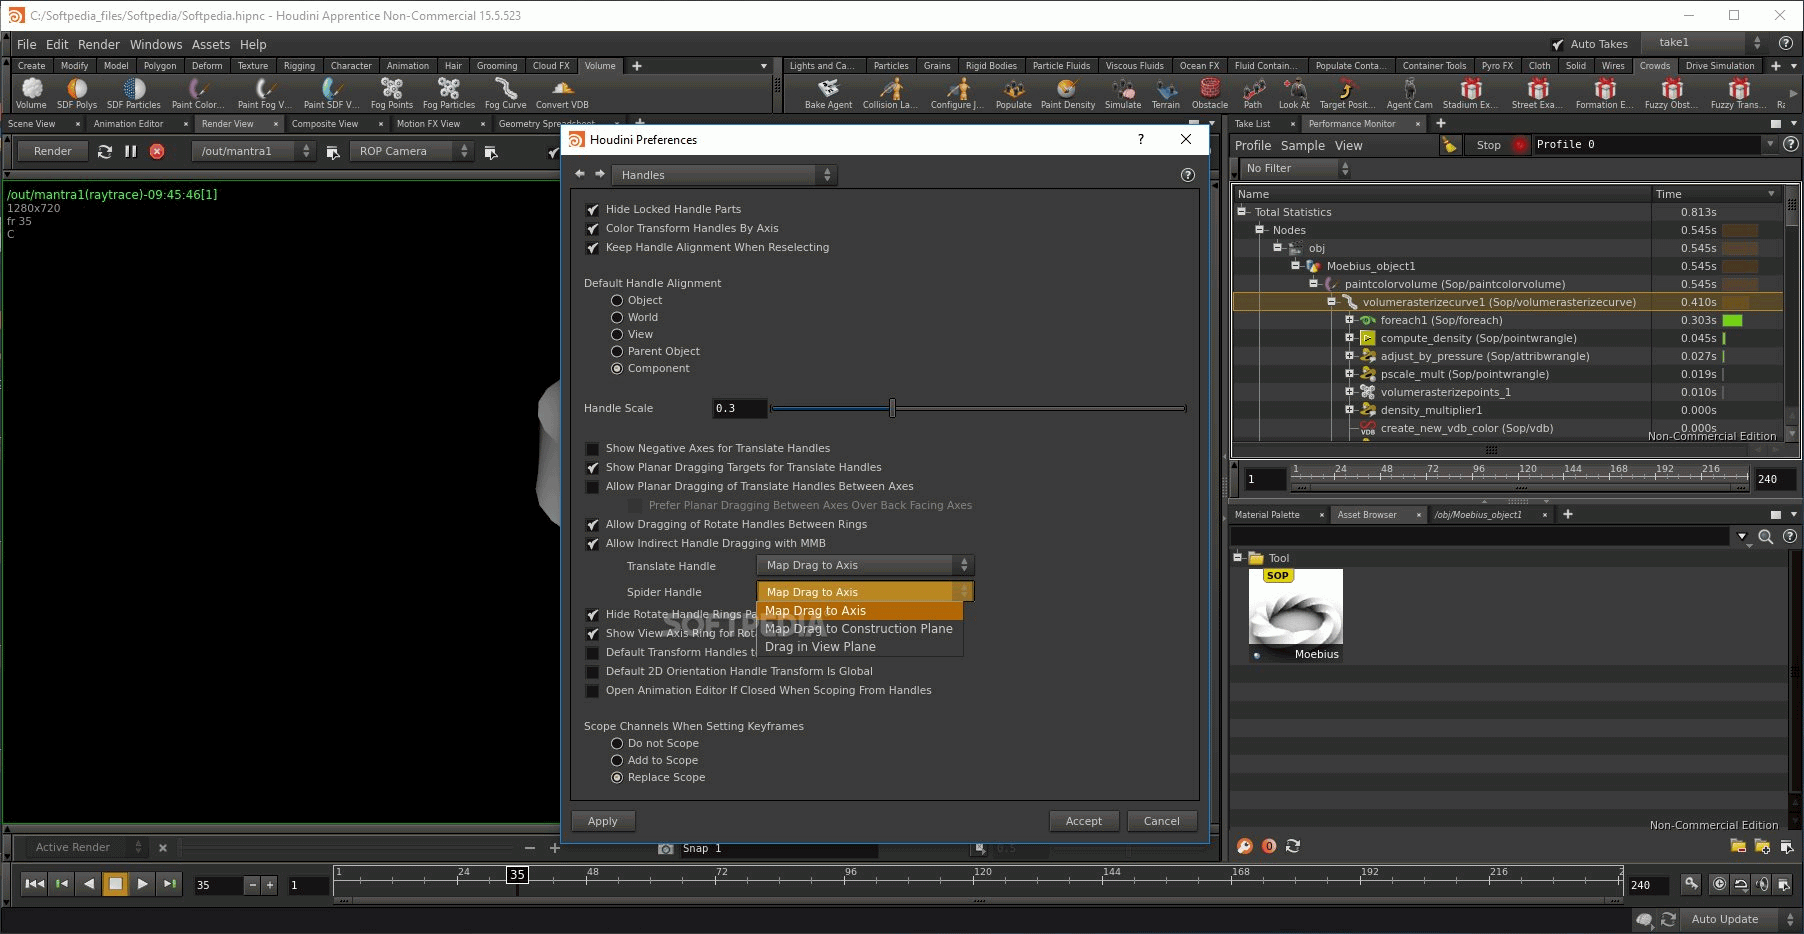Image resolution: width=1804 pixels, height=934 pixels.
Task: Enable Show Negative Axes for Translate Handles
Action: coord(593,449)
